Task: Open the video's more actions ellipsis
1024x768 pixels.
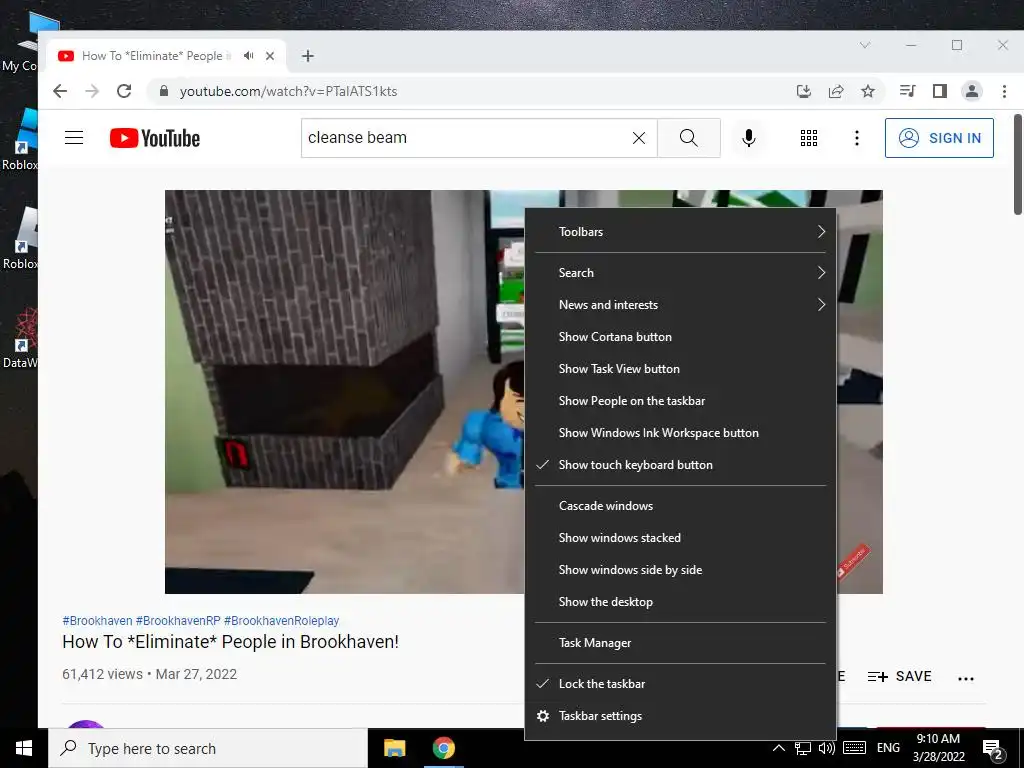Action: [966, 678]
